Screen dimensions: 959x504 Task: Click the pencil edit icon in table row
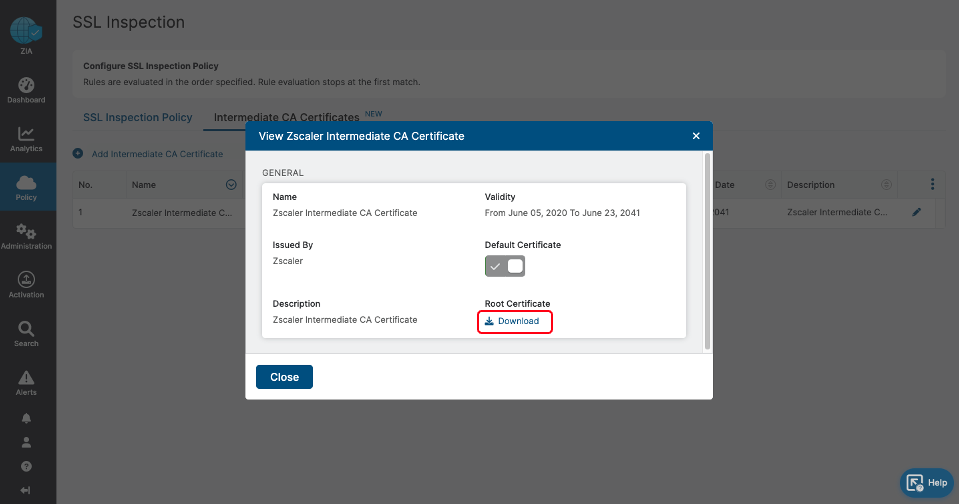click(x=917, y=212)
